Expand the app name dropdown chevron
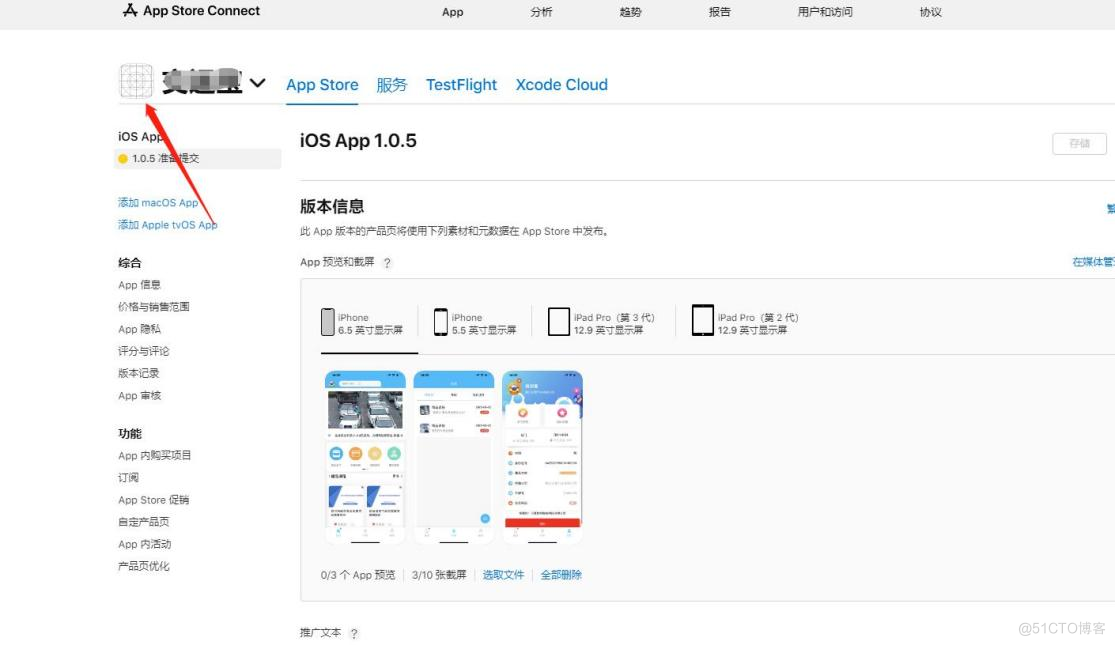This screenshot has height=645, width=1115. 257,83
